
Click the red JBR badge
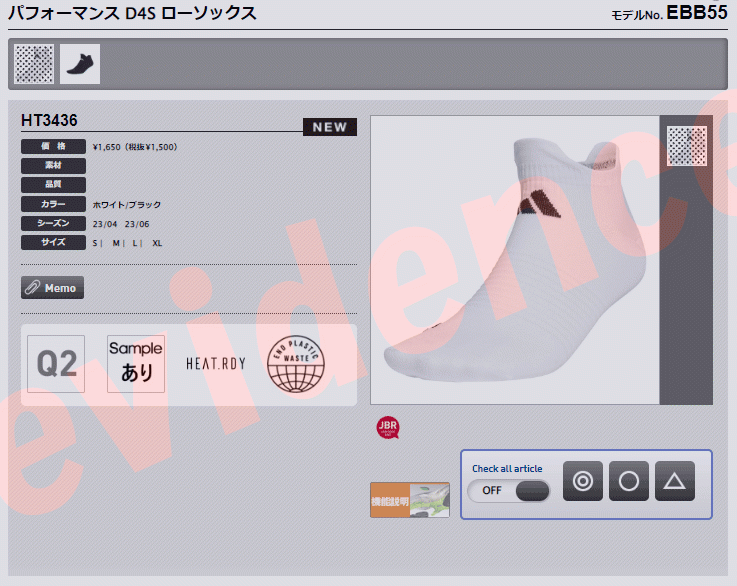(x=388, y=428)
